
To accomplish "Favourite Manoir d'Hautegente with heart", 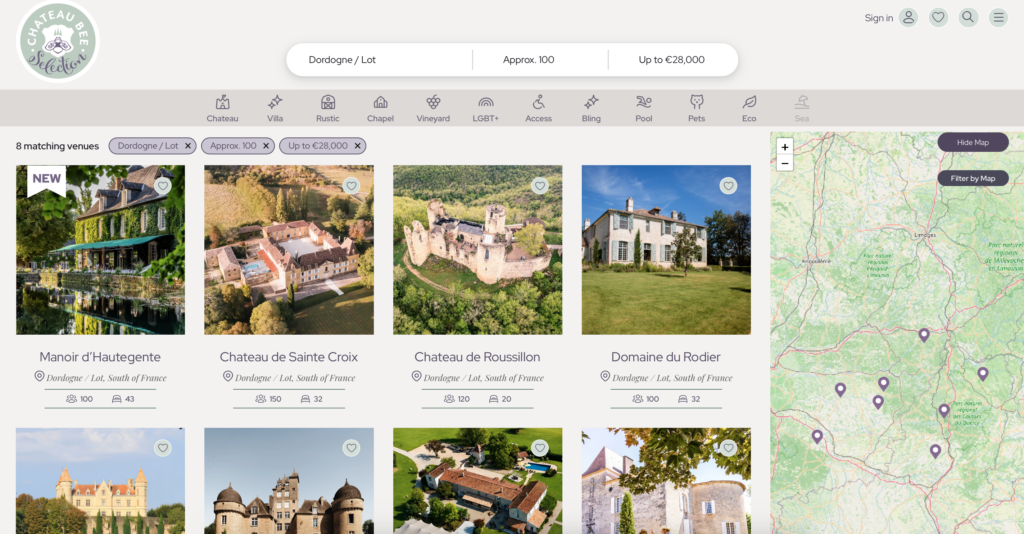I will pyautogui.click(x=163, y=186).
